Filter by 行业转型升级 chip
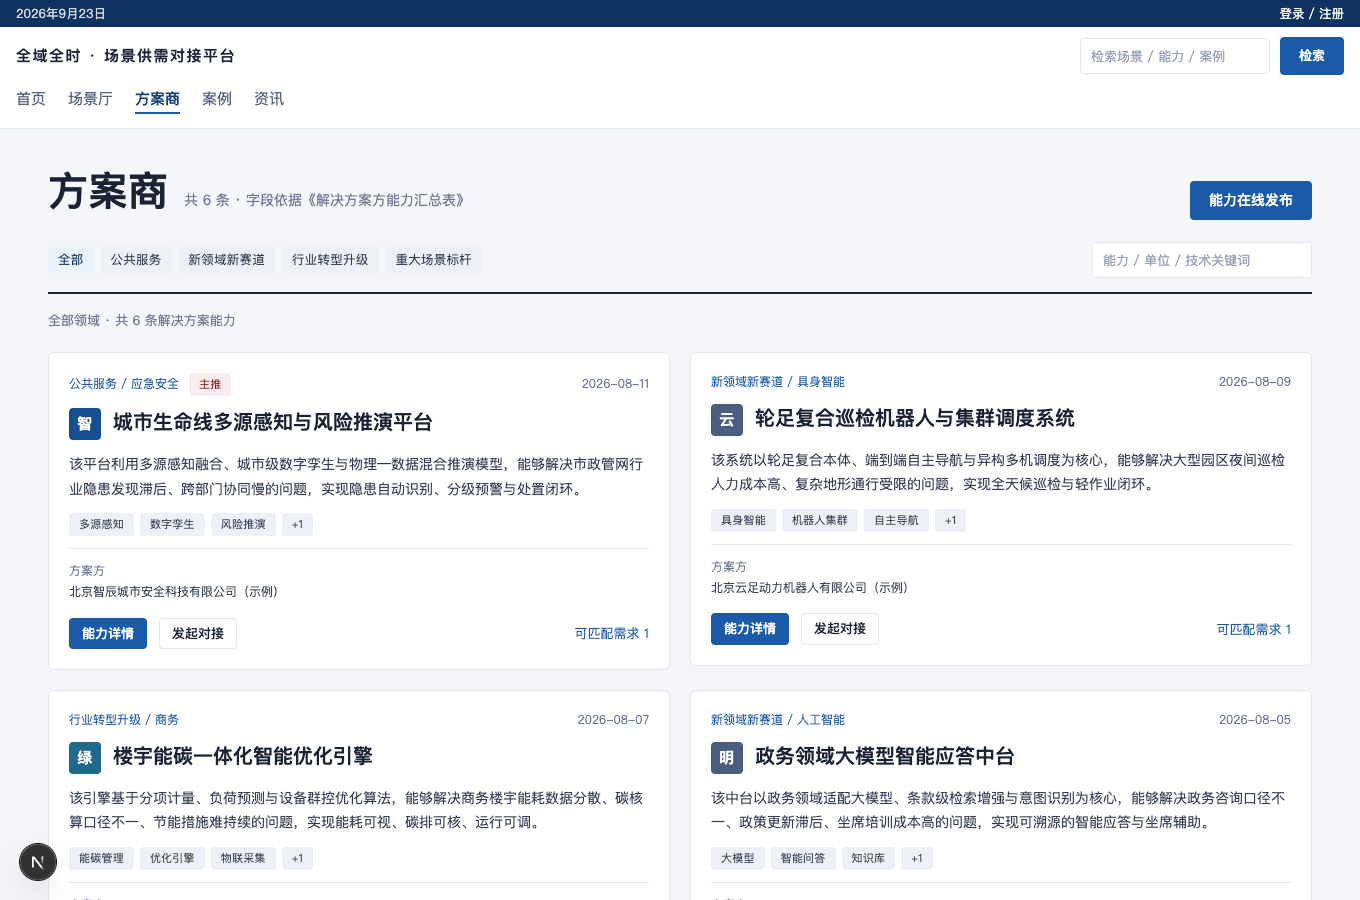Screen dimensions: 1360x900 pos(330,260)
